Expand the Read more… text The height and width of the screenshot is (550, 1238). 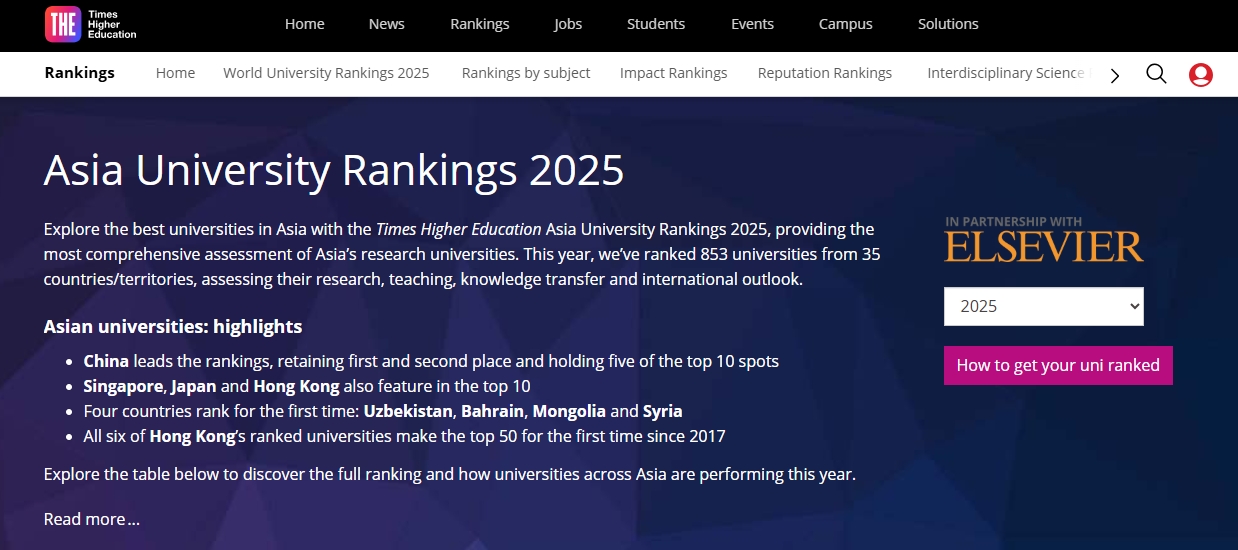click(91, 519)
